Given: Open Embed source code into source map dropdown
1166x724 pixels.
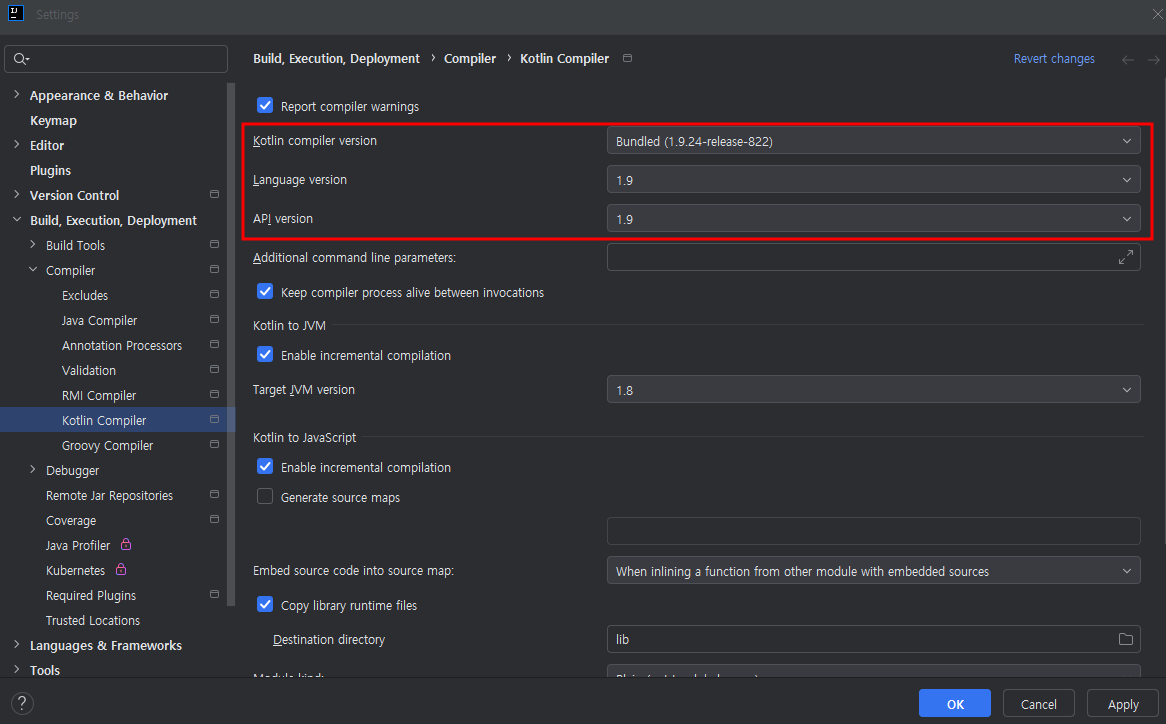Looking at the screenshot, I should pyautogui.click(x=873, y=571).
